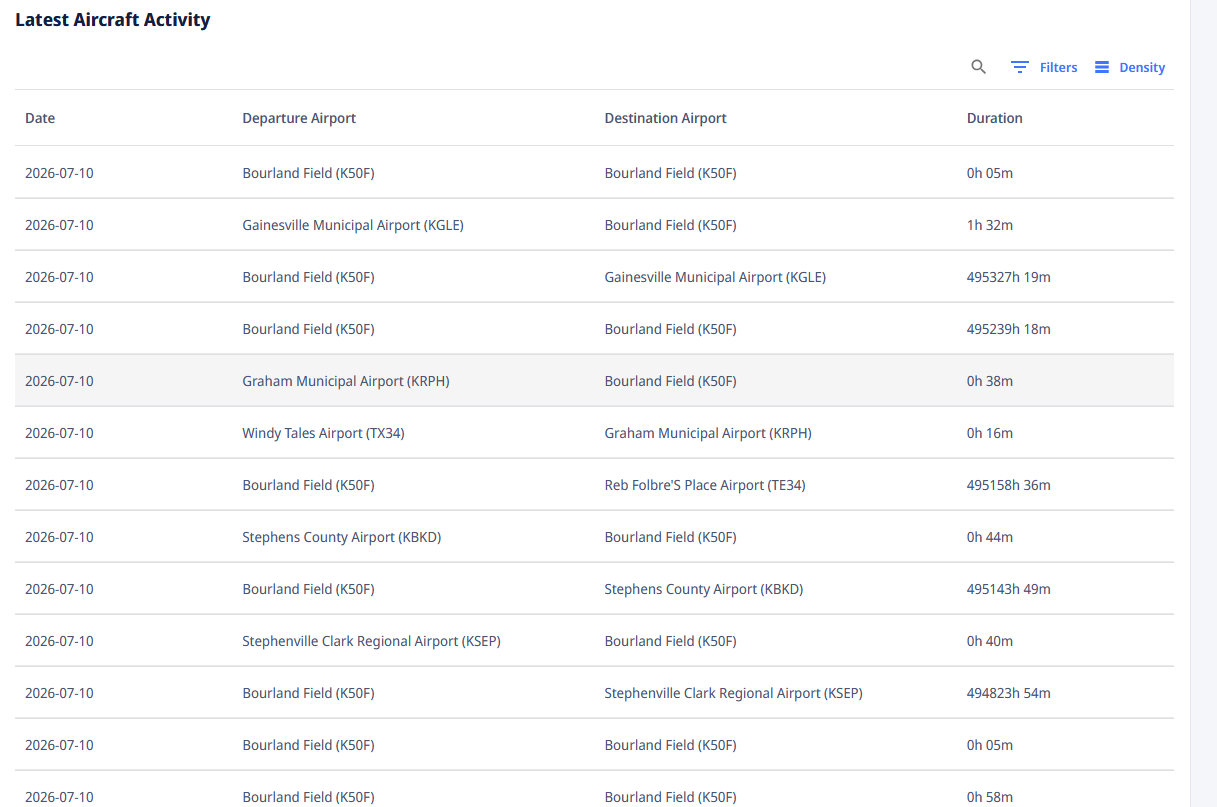Viewport: 1217px width, 807px height.
Task: Sort by the Date column header
Action: point(40,118)
